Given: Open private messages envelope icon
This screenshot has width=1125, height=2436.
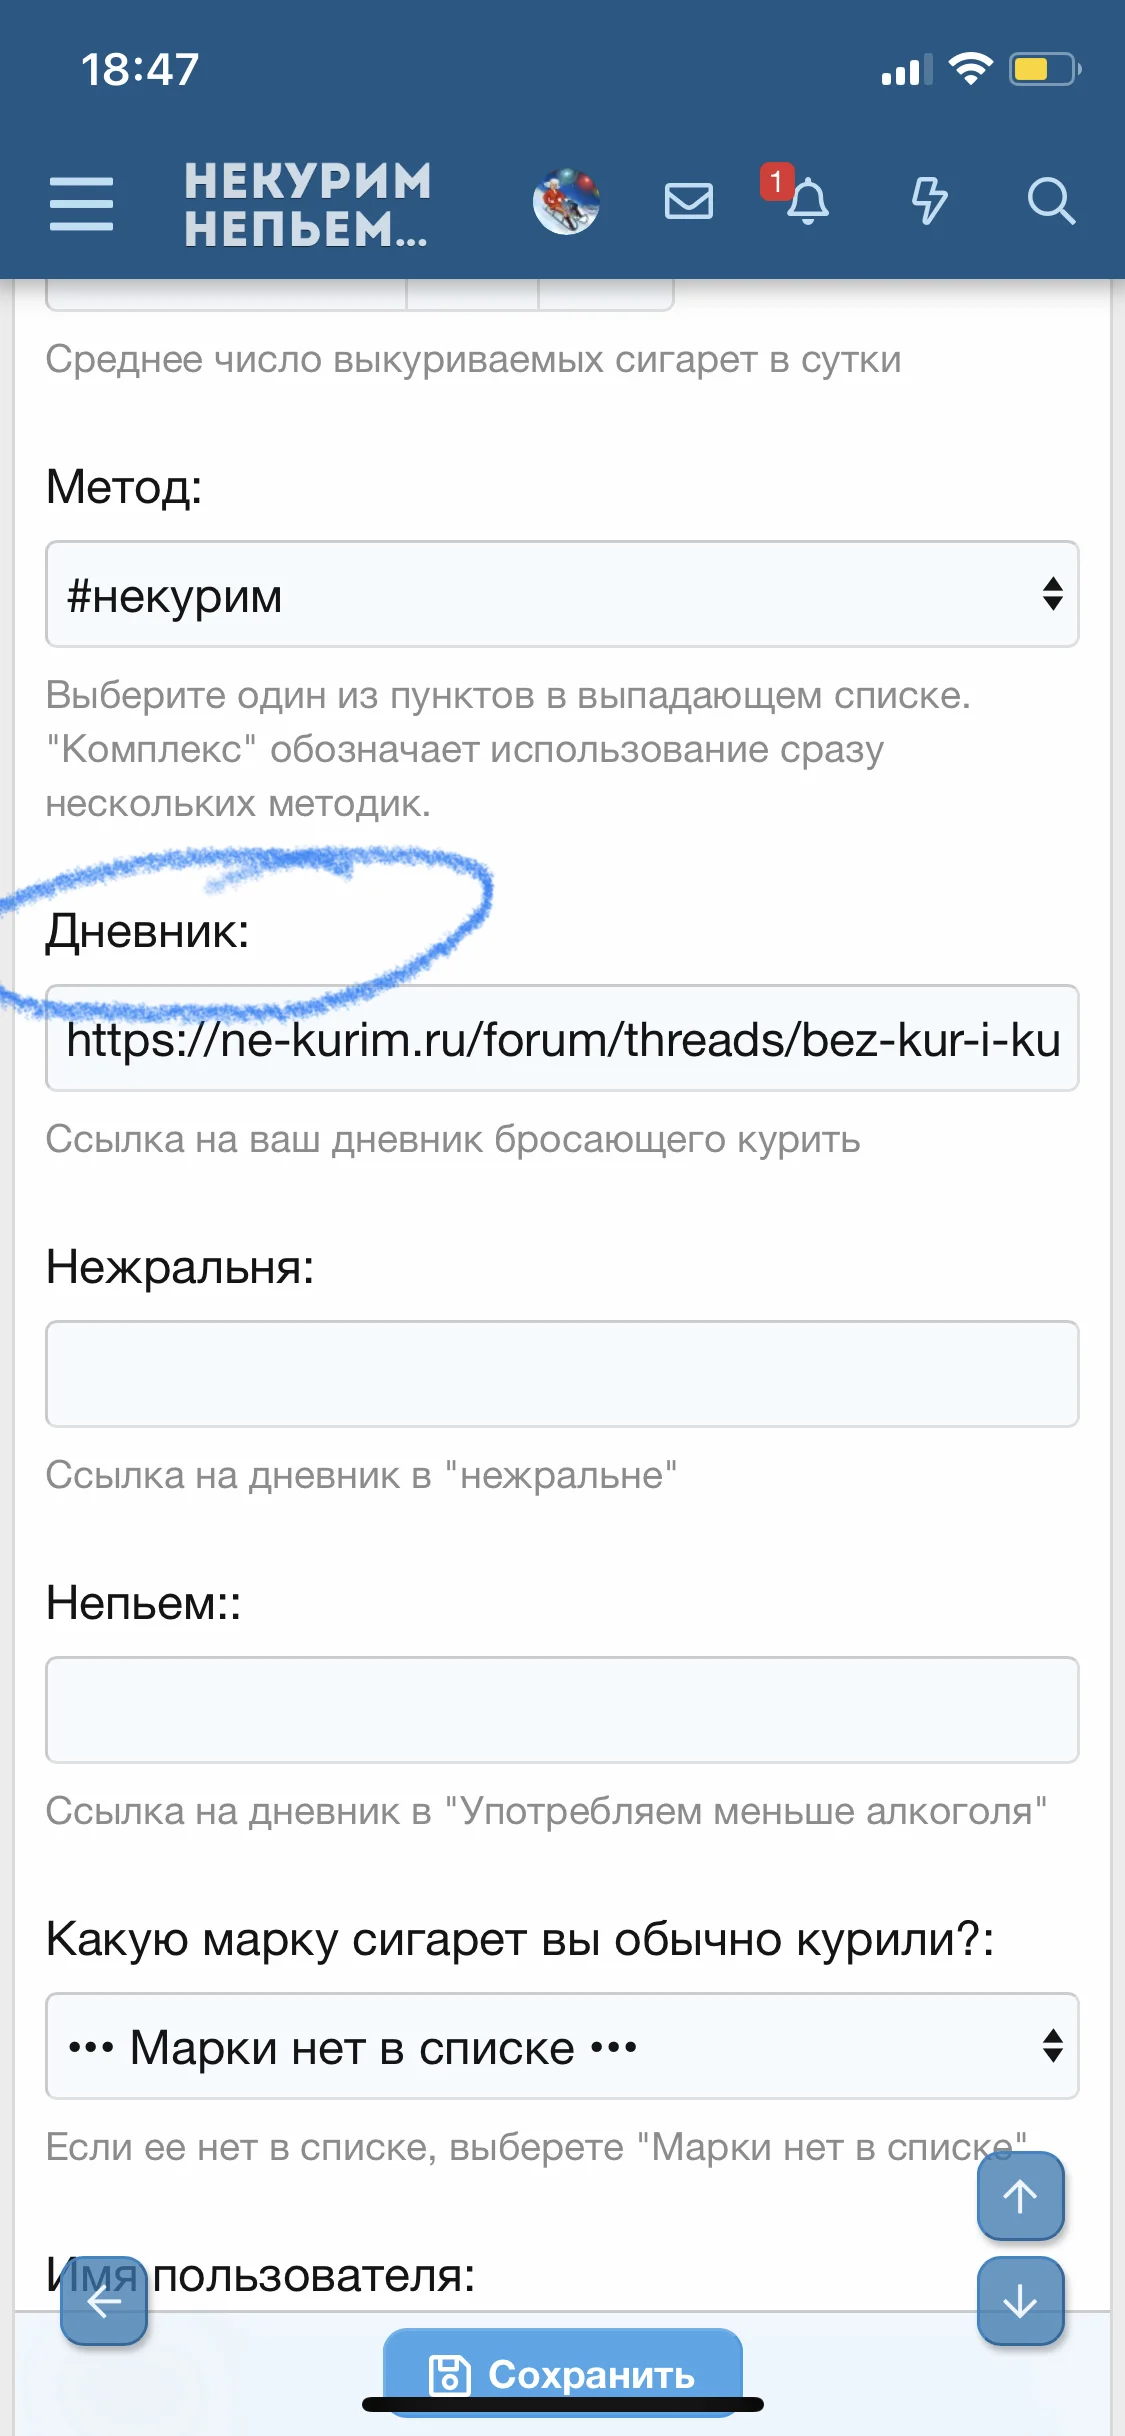Looking at the screenshot, I should point(689,202).
